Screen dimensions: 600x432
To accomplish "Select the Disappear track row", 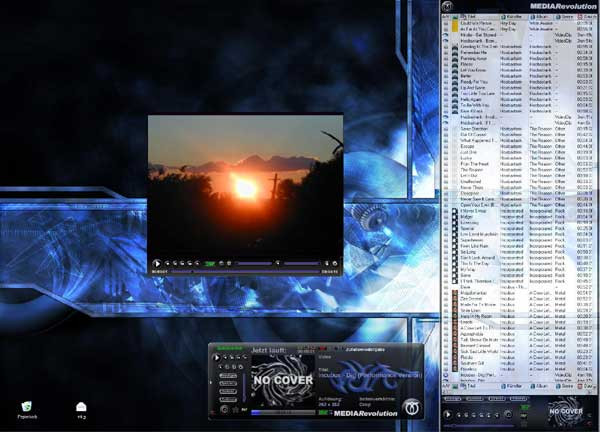I will pos(518,193).
